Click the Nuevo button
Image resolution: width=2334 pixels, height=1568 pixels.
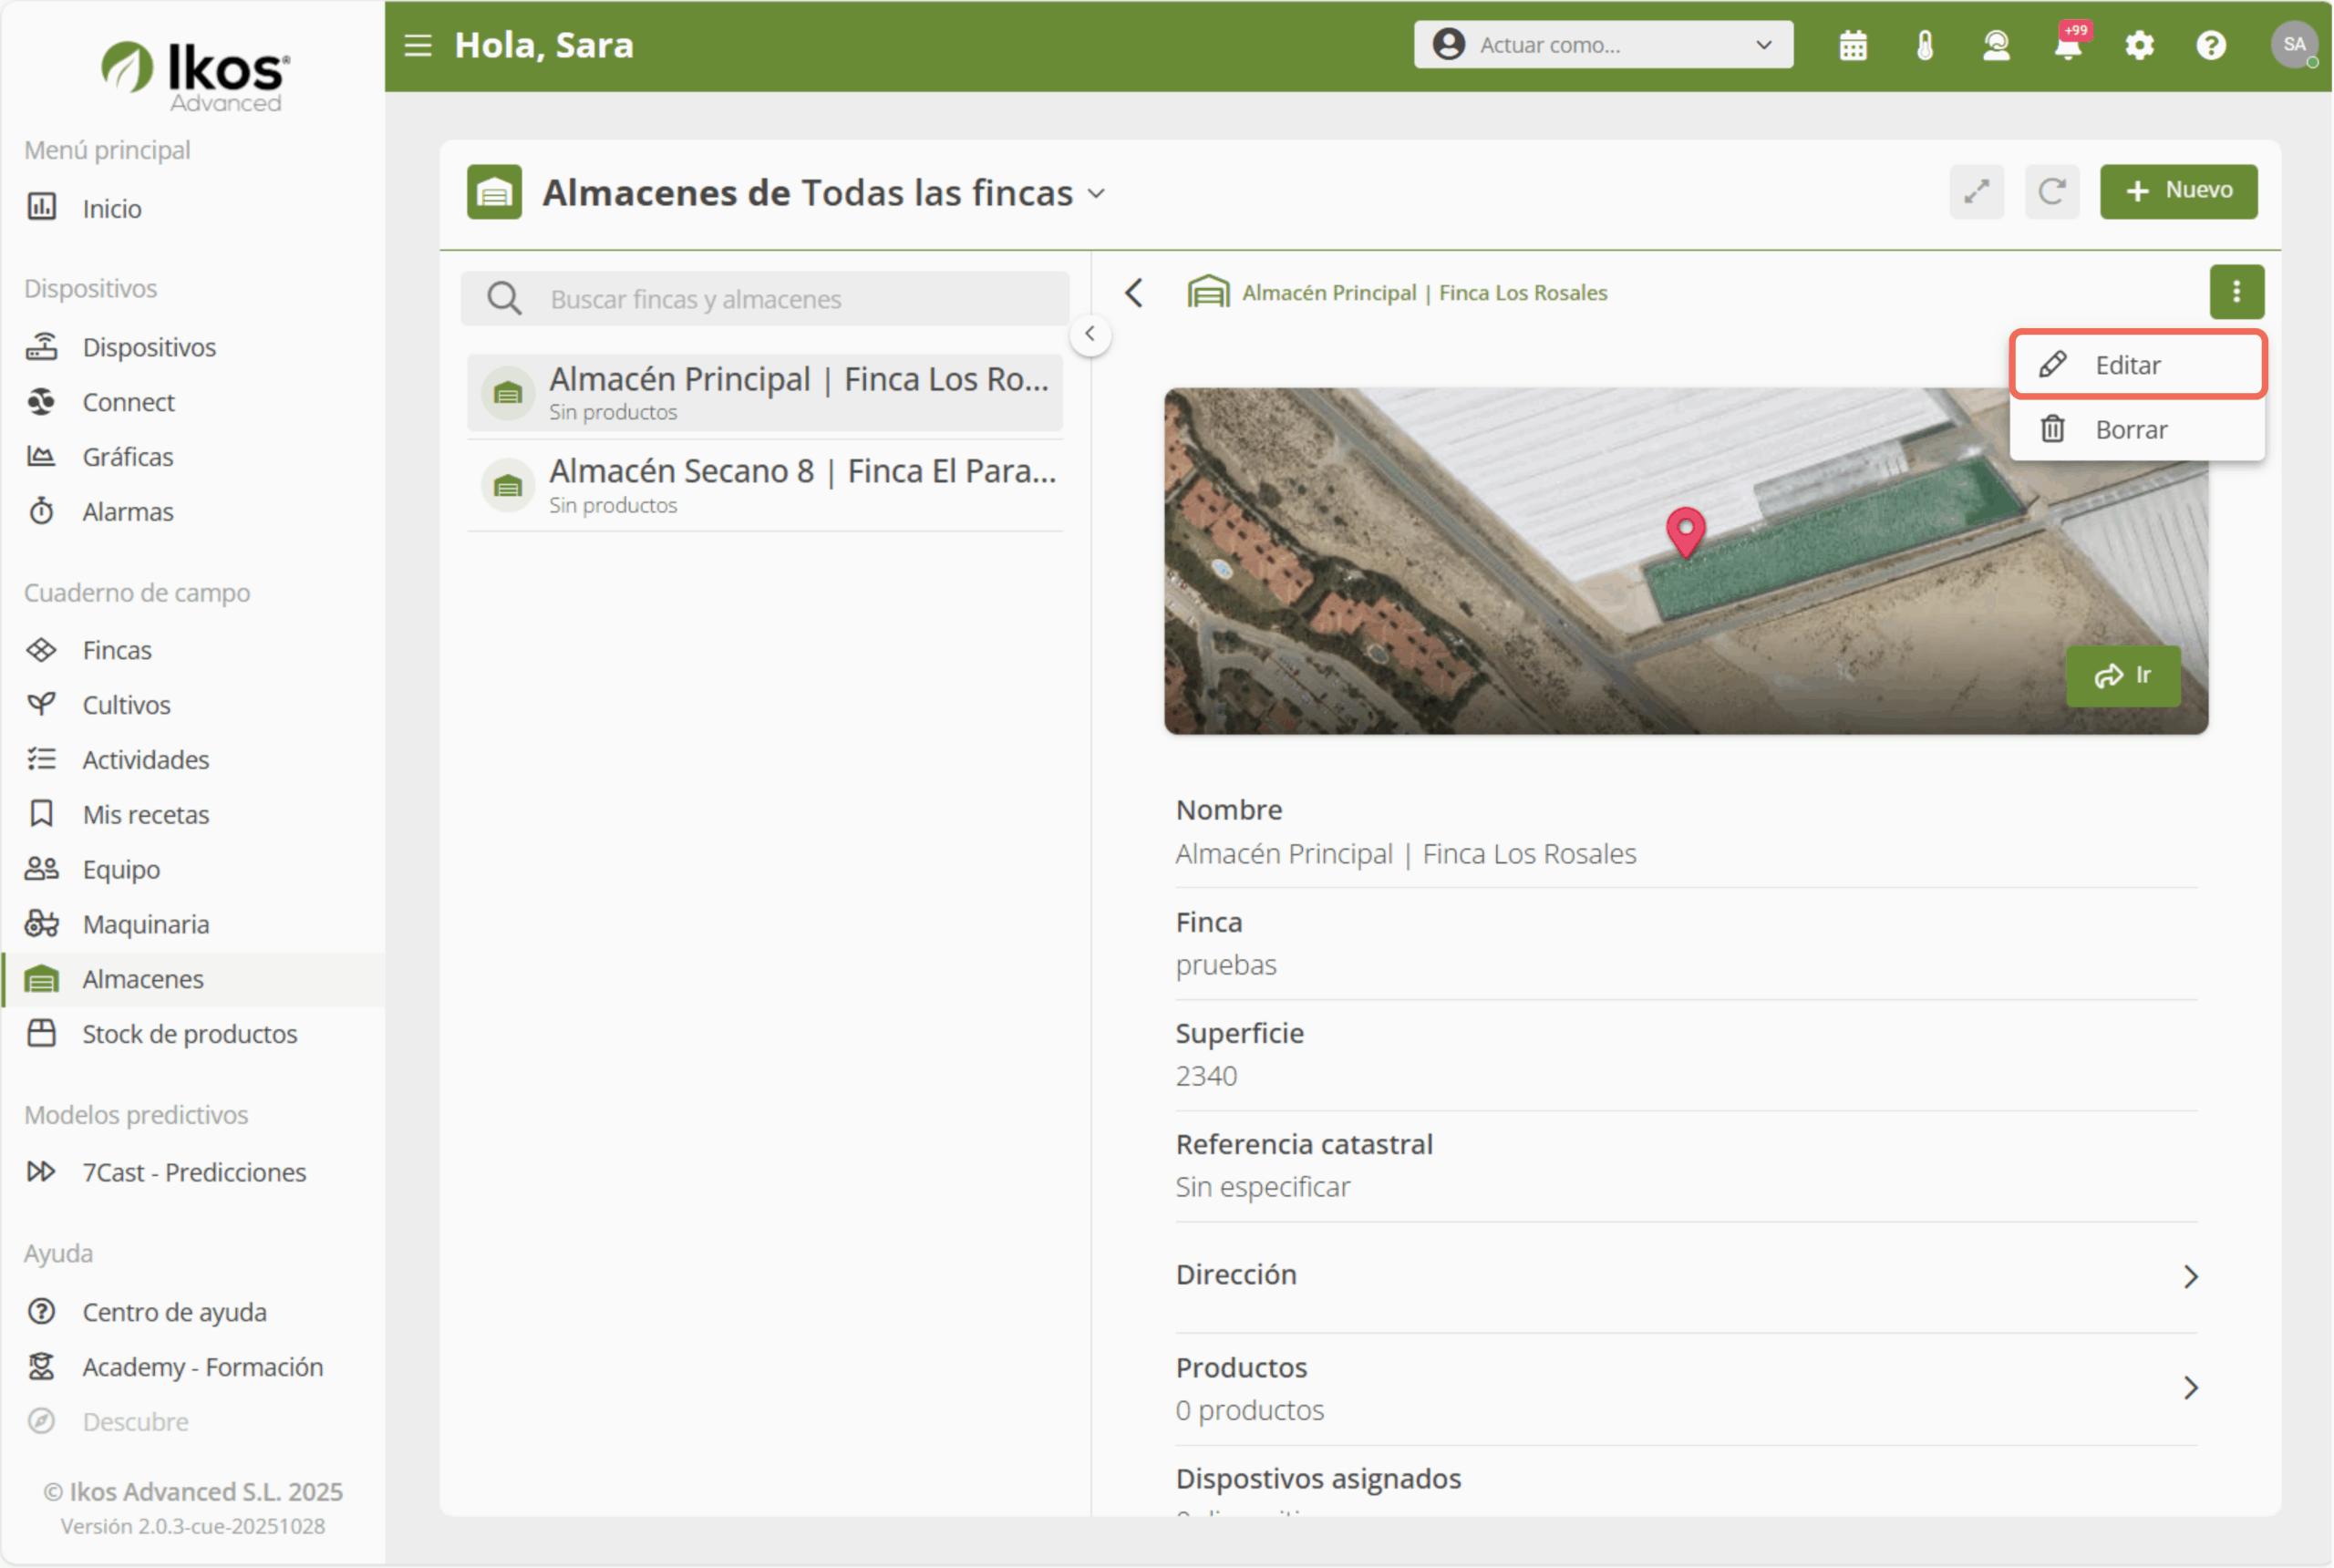[2178, 191]
